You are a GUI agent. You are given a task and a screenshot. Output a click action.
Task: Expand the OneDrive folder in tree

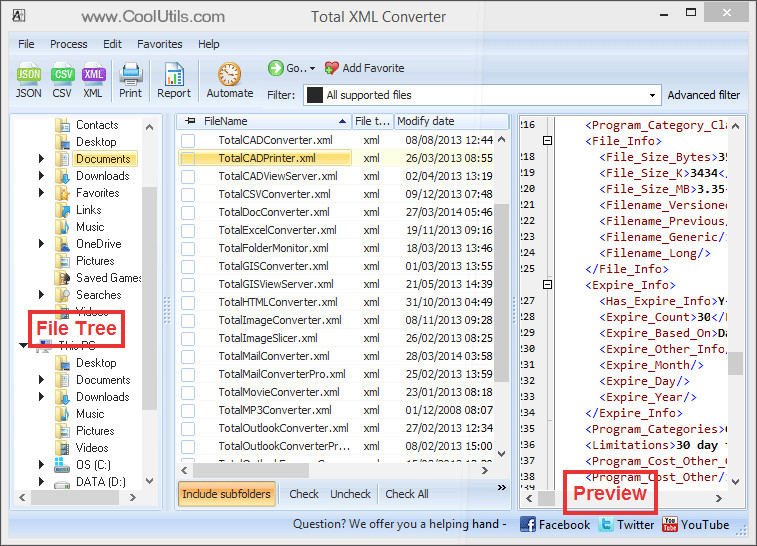point(42,244)
